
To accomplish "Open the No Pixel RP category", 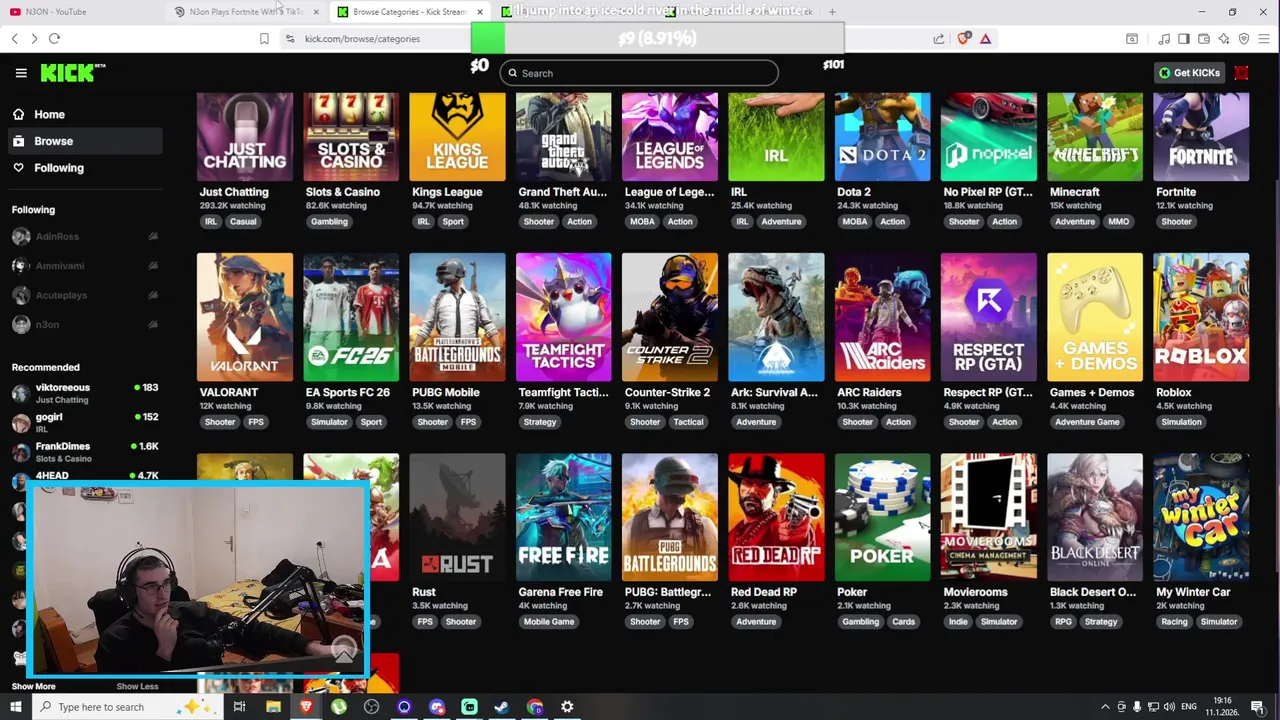I will click(989, 137).
